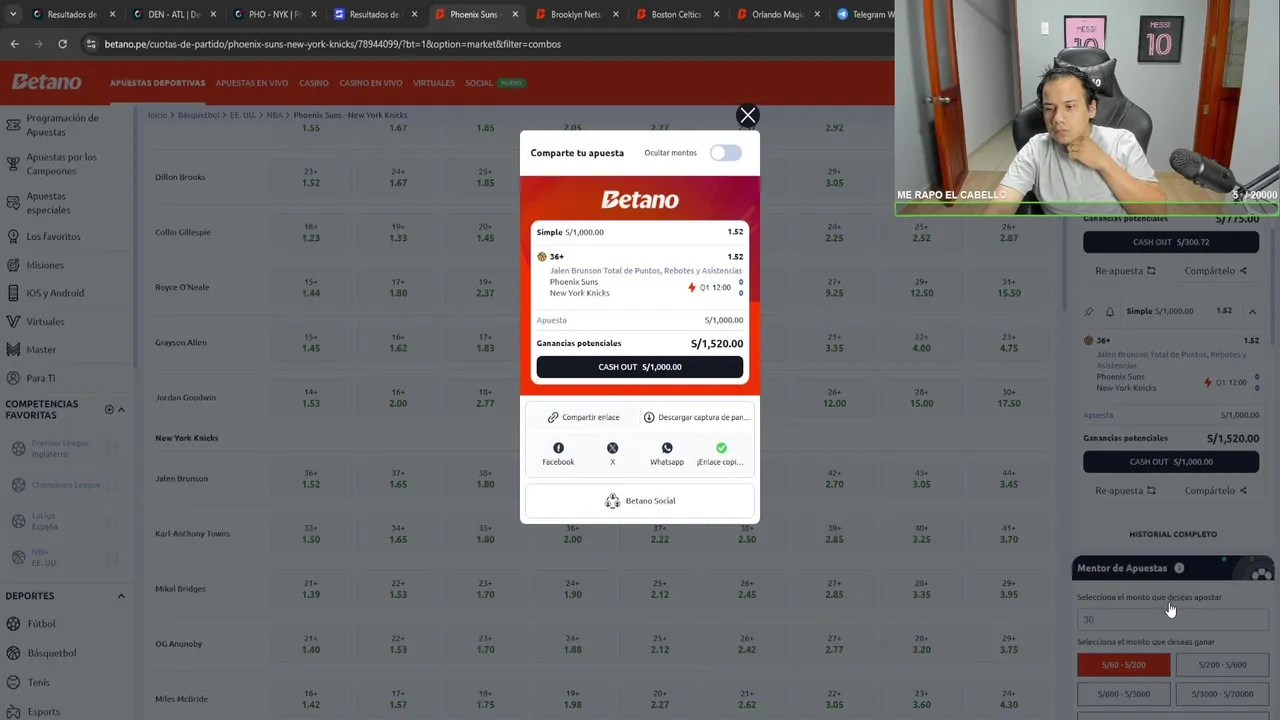Click the green Enlace copiado check icon
The height and width of the screenshot is (720, 1280).
(x=721, y=448)
